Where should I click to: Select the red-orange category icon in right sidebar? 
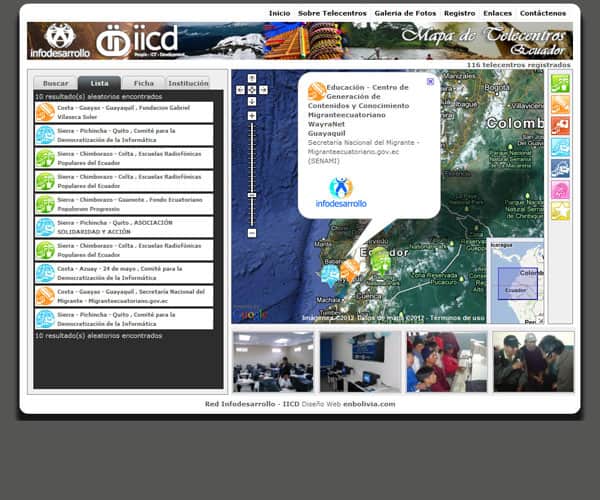pos(560,126)
